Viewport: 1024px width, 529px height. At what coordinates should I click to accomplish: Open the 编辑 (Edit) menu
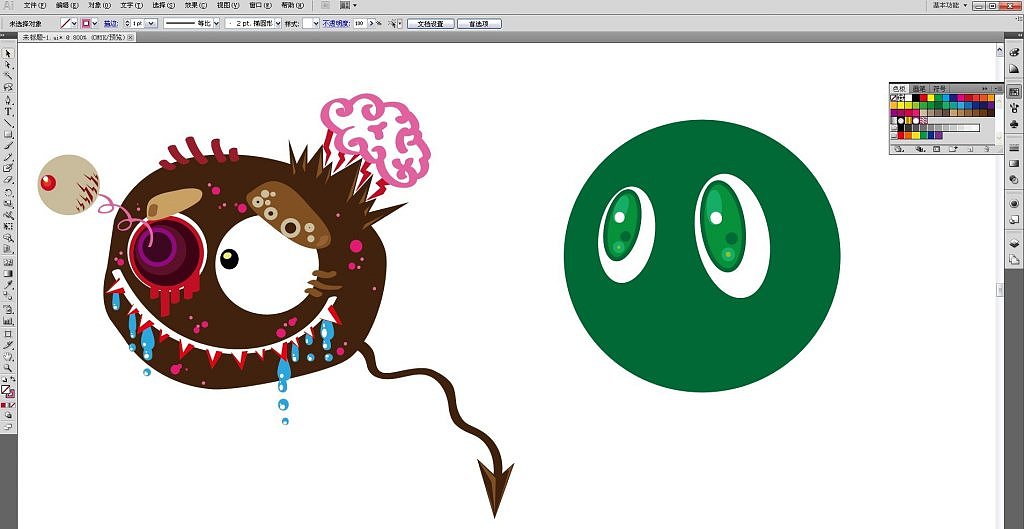(x=67, y=5)
